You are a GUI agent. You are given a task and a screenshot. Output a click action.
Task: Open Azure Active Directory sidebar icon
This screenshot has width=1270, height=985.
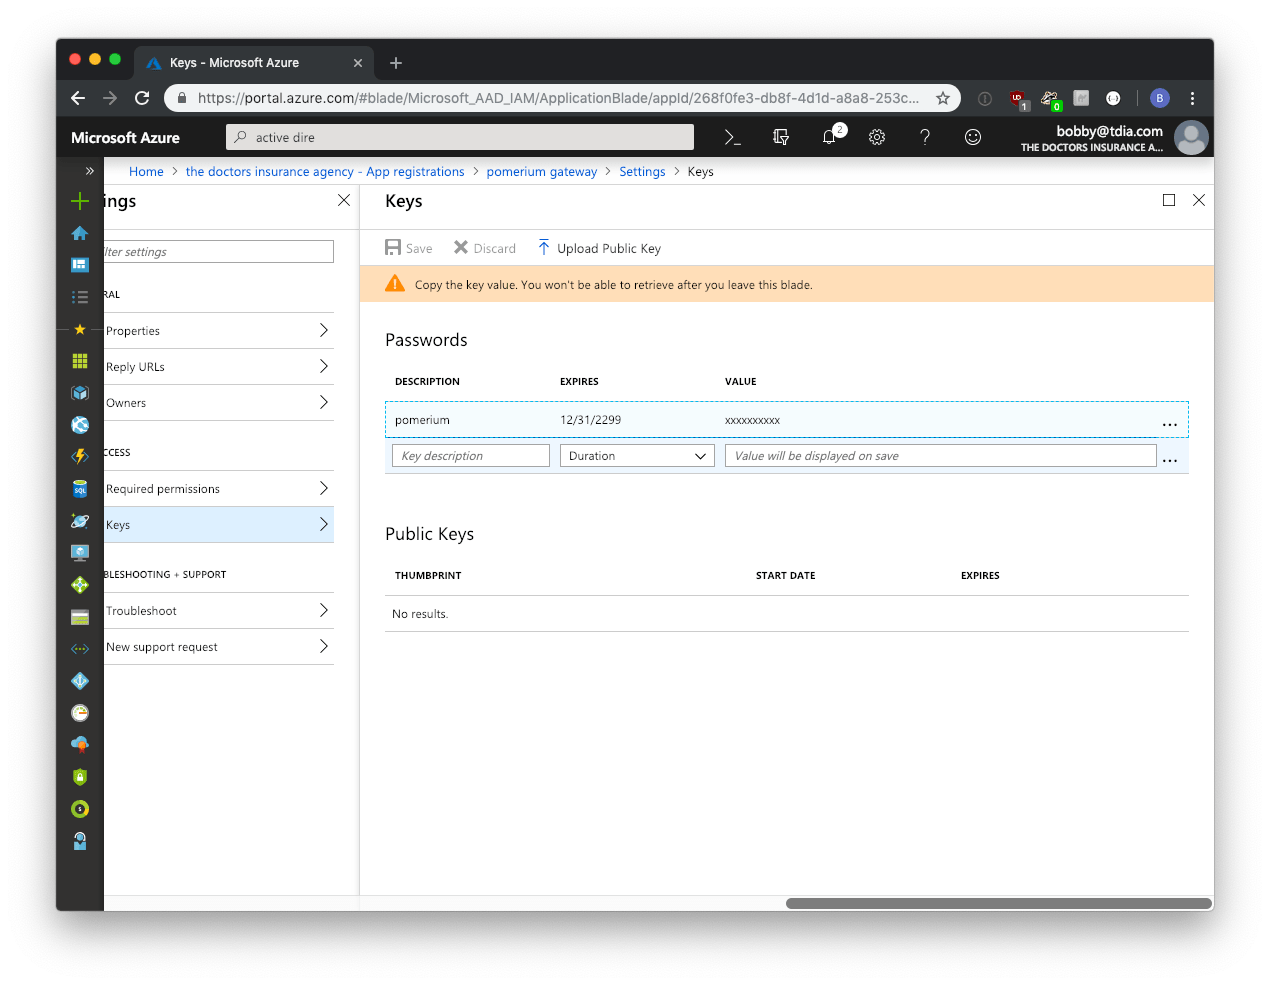coord(80,681)
